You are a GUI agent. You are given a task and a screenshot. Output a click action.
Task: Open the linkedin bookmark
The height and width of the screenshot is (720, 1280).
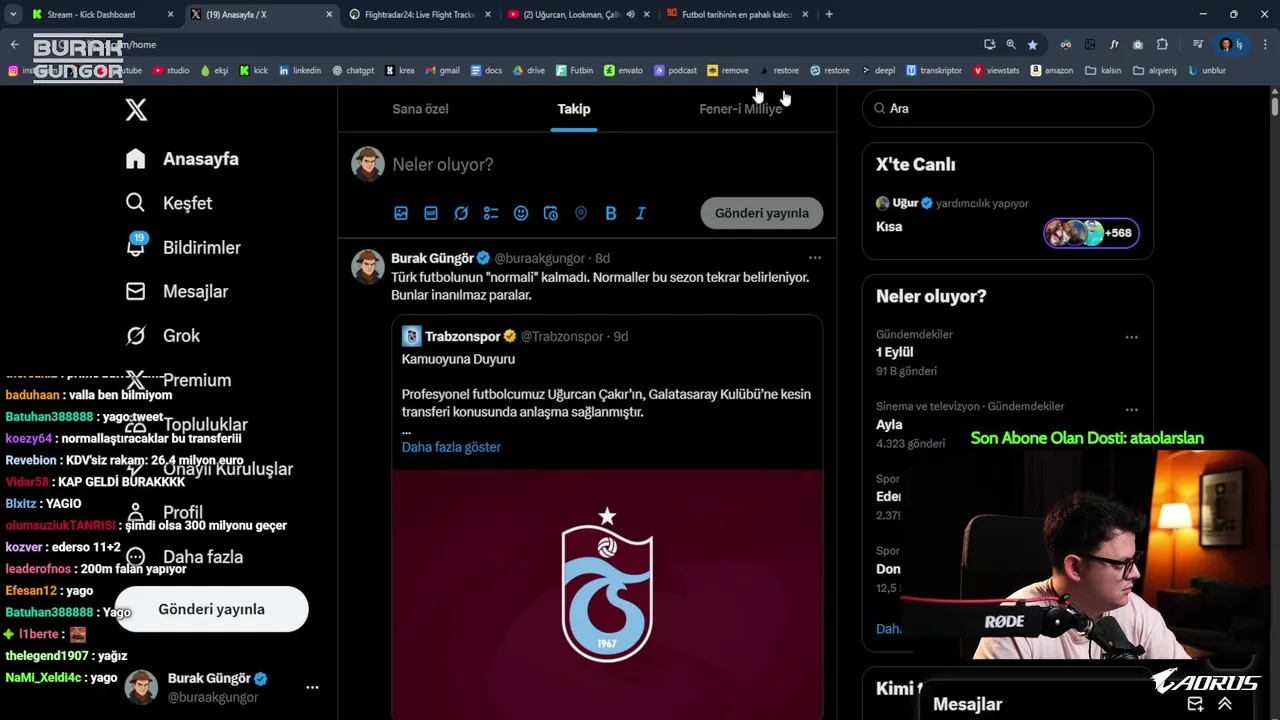(300, 71)
